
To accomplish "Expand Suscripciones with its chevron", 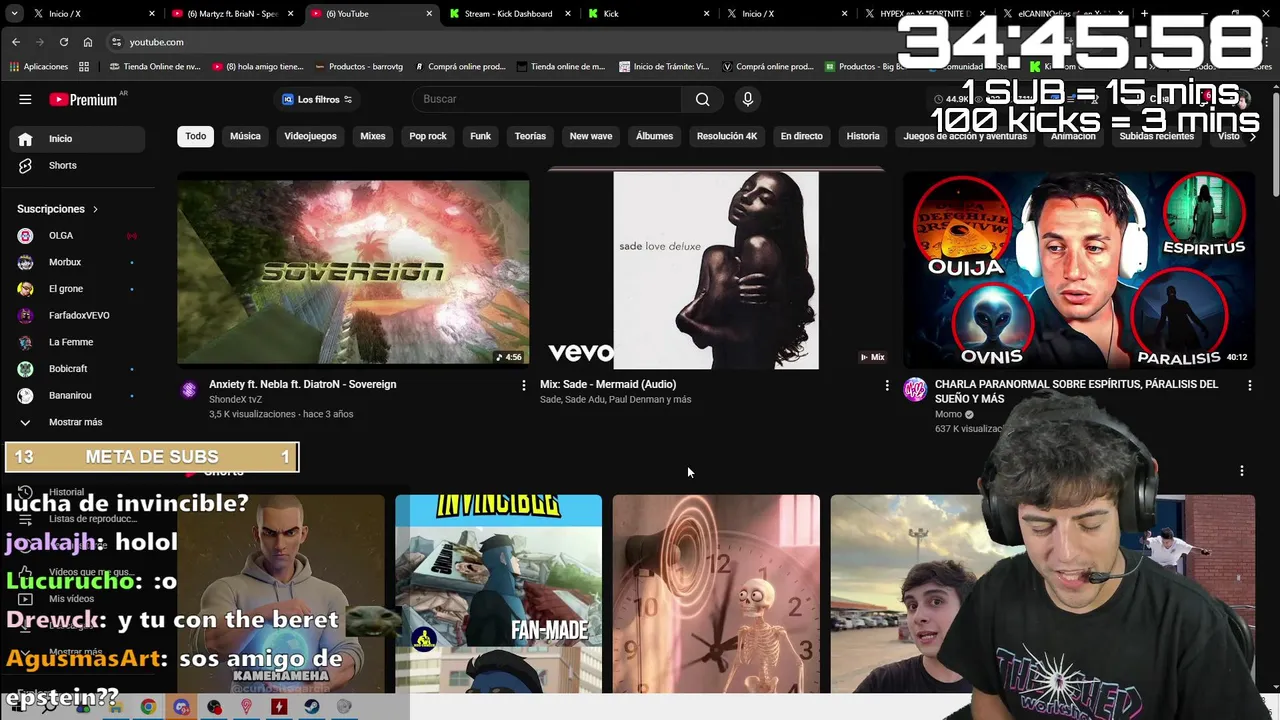I will tap(95, 209).
